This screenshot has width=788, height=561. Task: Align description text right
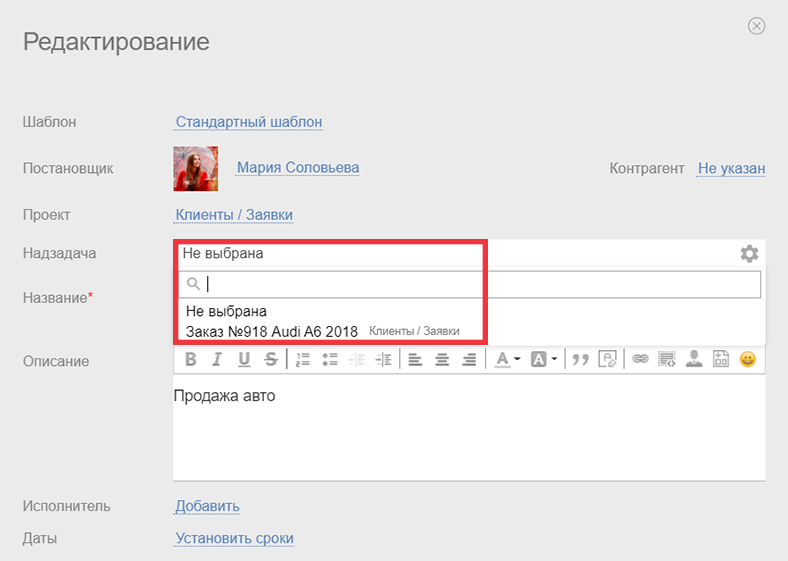coord(469,359)
